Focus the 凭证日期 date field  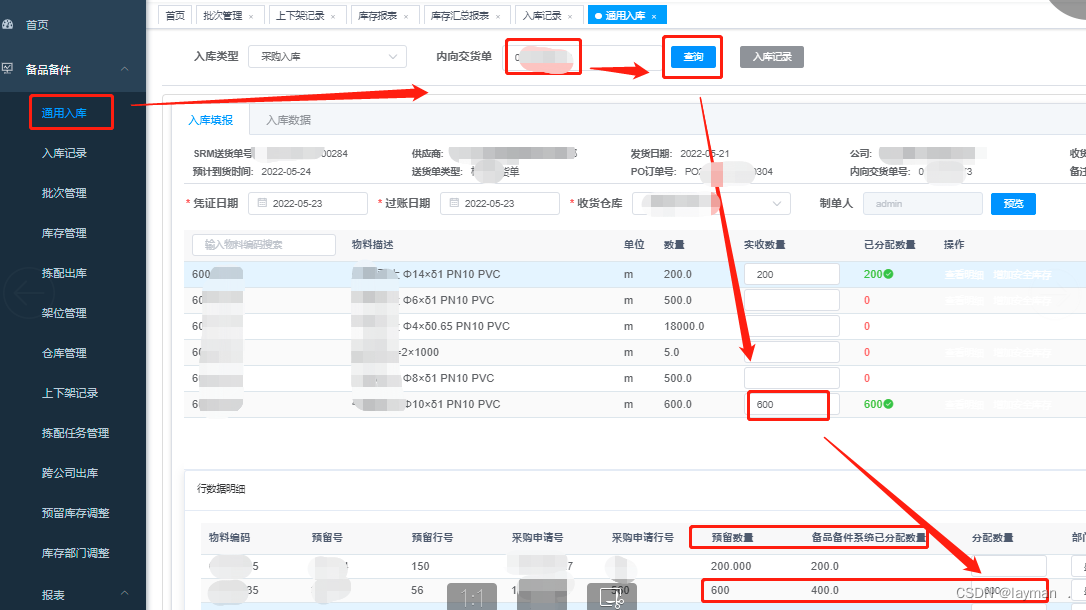point(308,204)
